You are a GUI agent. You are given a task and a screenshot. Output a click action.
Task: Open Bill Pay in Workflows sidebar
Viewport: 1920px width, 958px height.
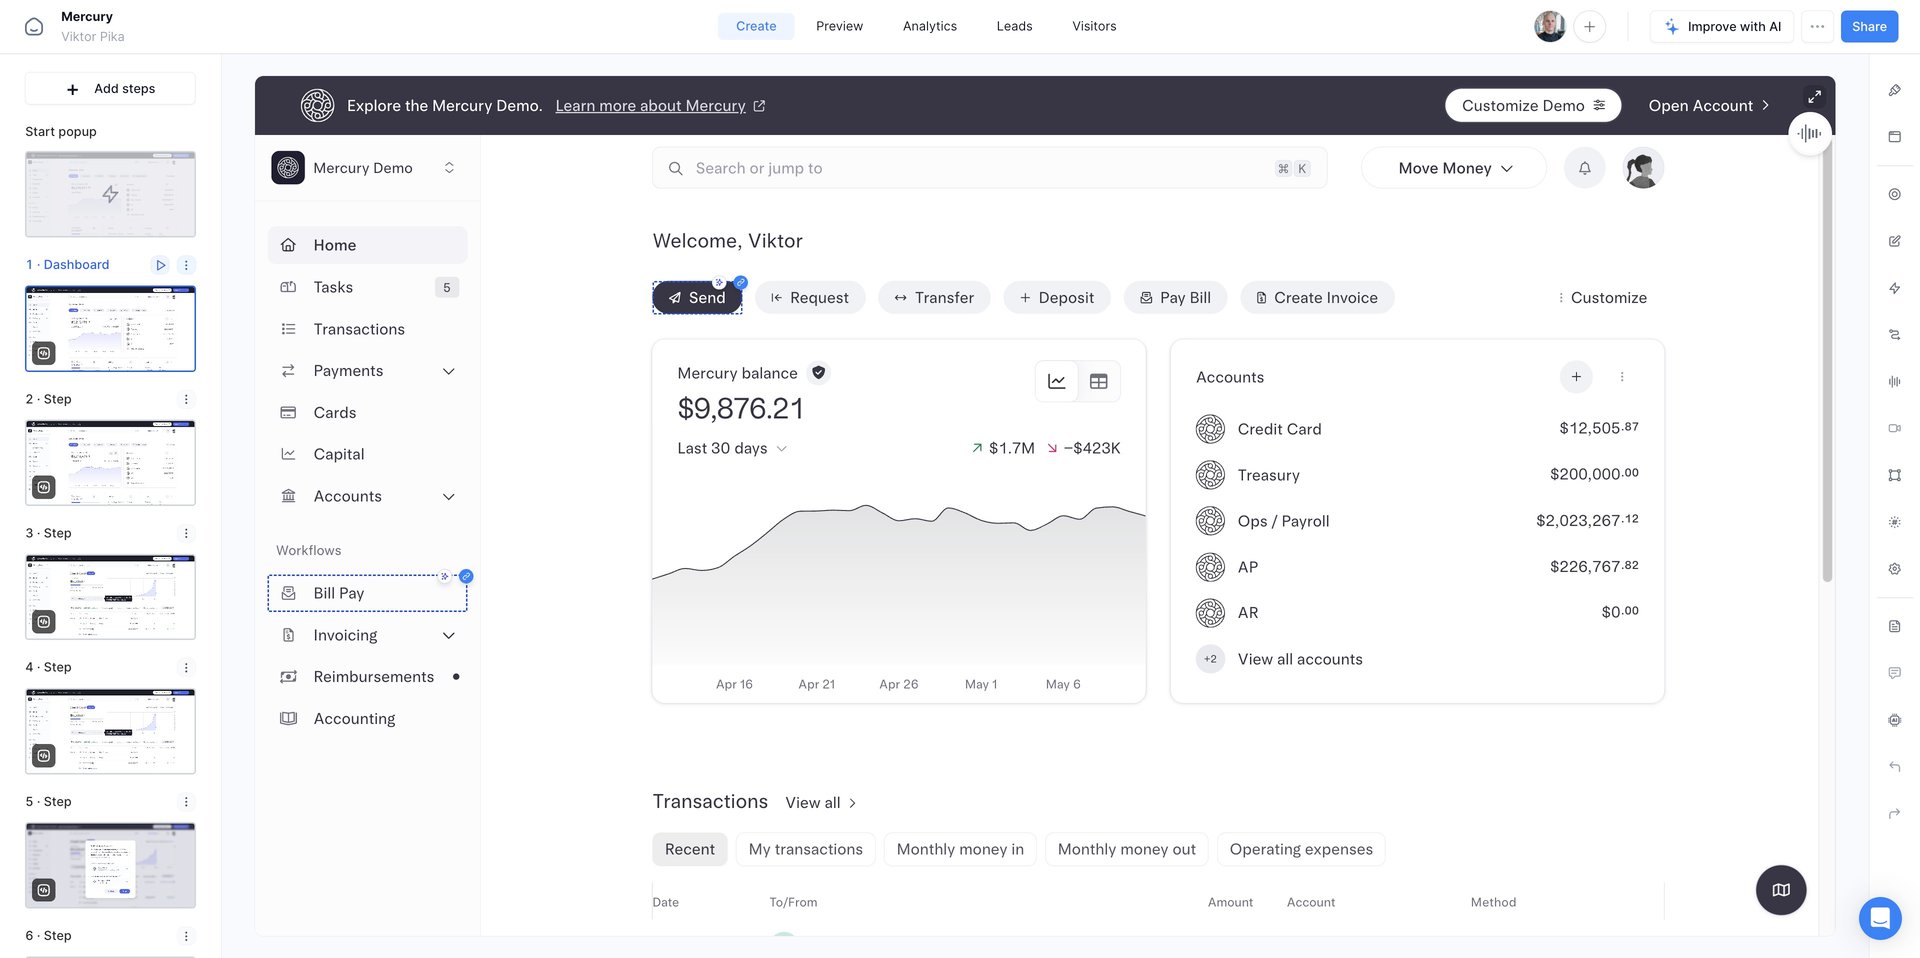(x=367, y=593)
